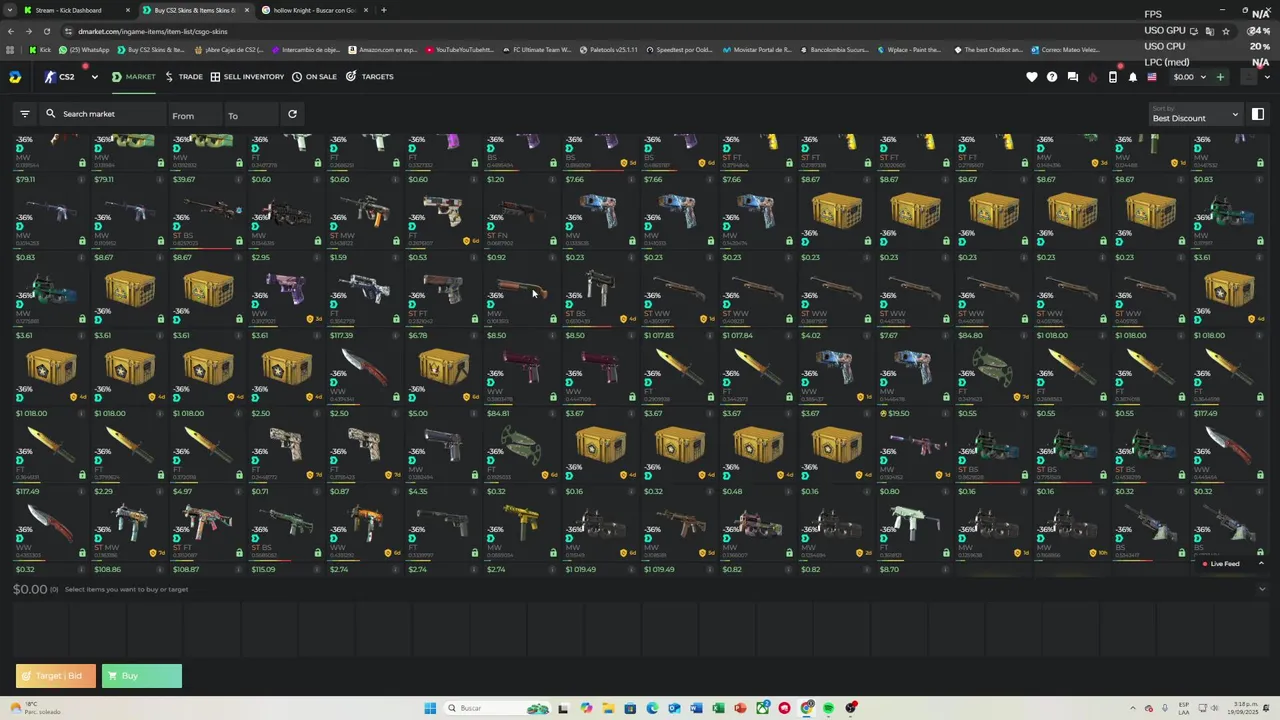
Task: Open the filters panel icon
Action: click(x=25, y=114)
